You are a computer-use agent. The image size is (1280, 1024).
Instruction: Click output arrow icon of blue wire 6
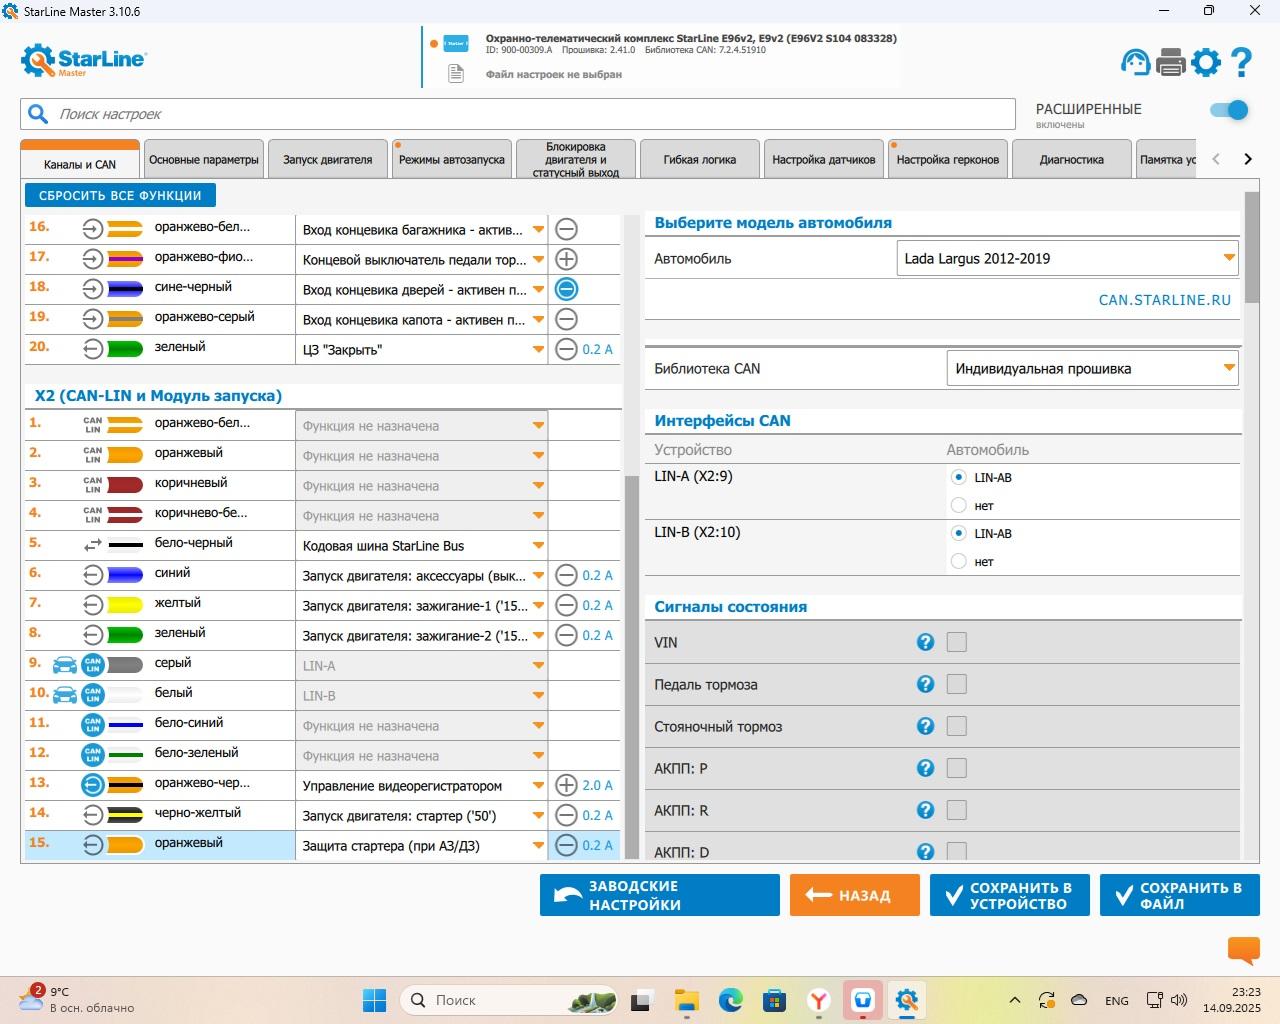click(92, 575)
